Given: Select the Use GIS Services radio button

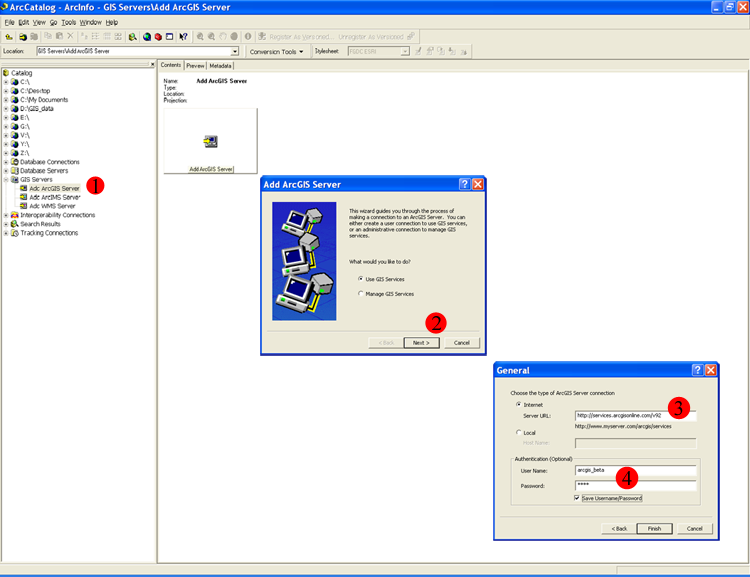Looking at the screenshot, I should coord(361,278).
